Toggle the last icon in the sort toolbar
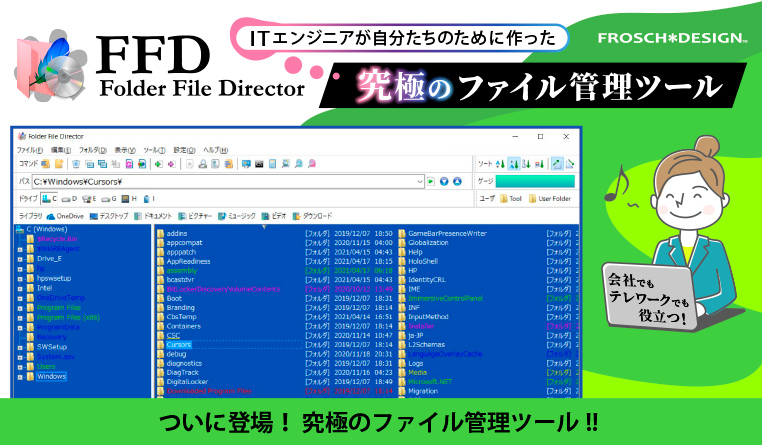The height and width of the screenshot is (445, 762). coord(570,164)
